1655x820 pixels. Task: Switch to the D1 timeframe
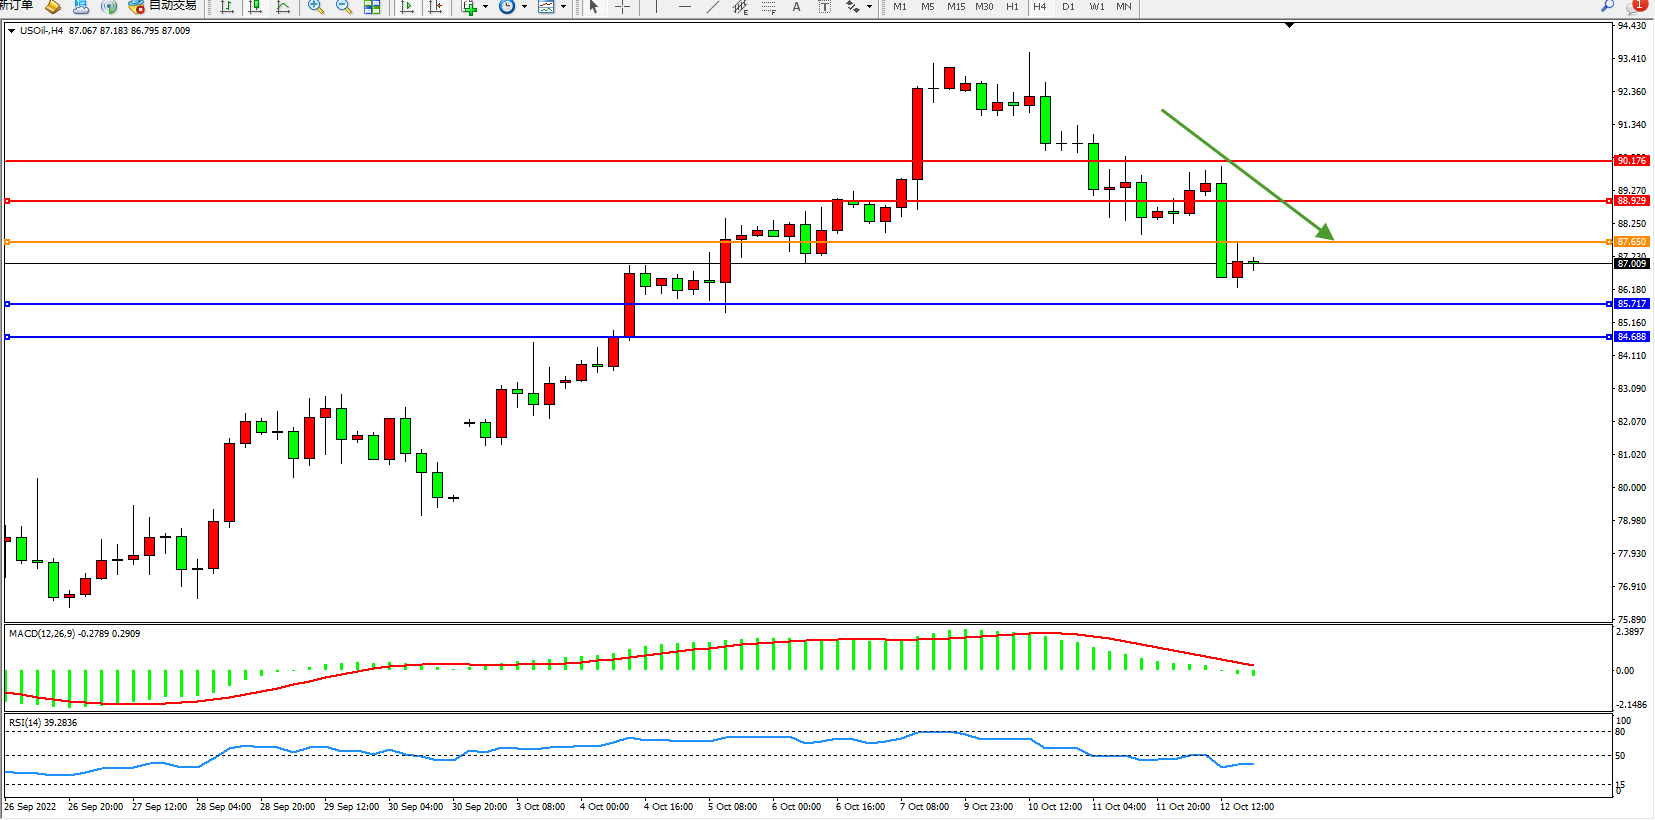pos(1068,7)
